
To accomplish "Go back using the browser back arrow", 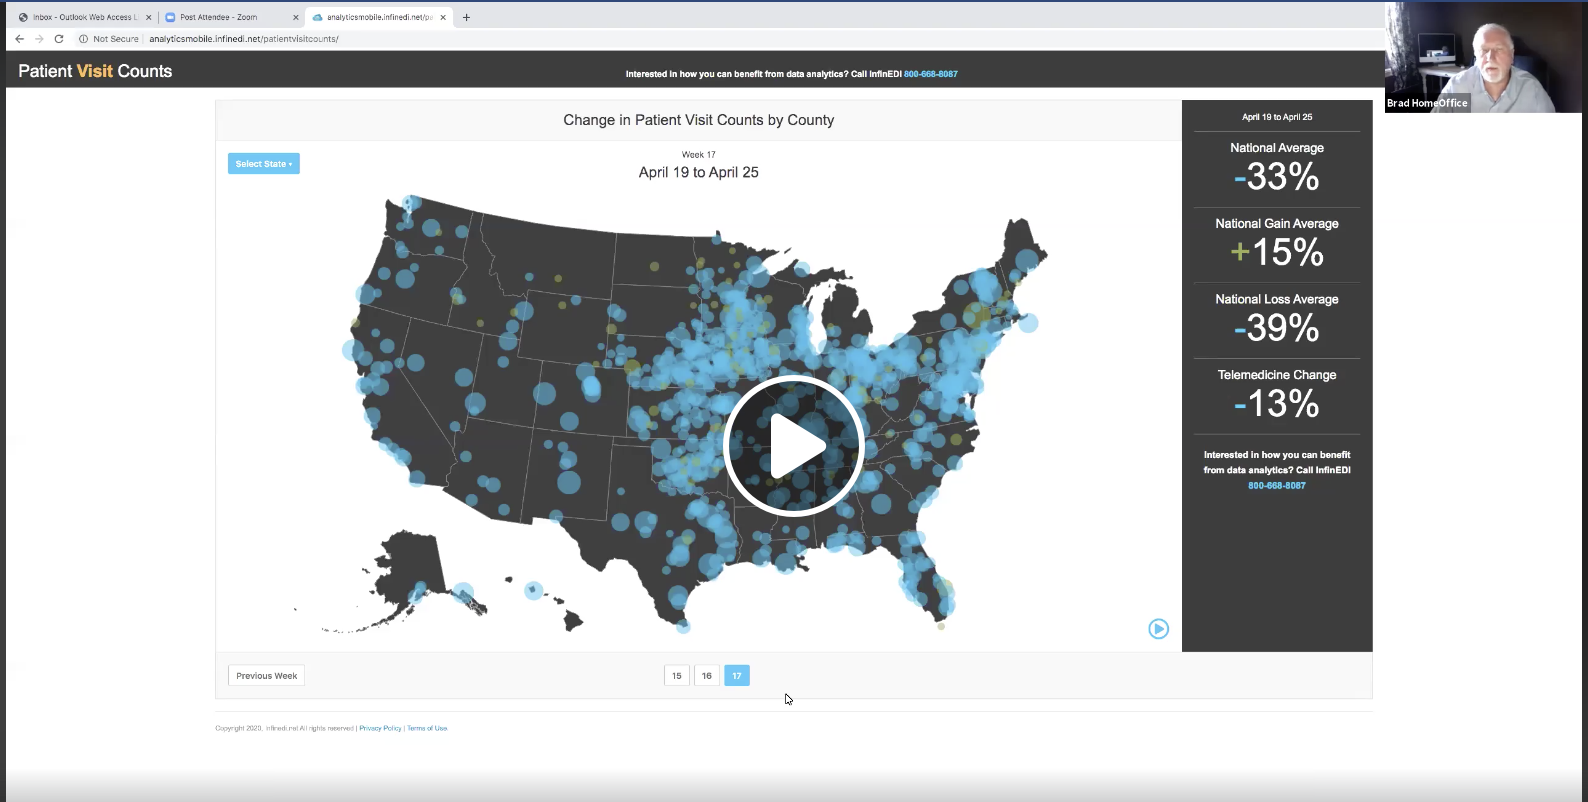I will pos(19,39).
